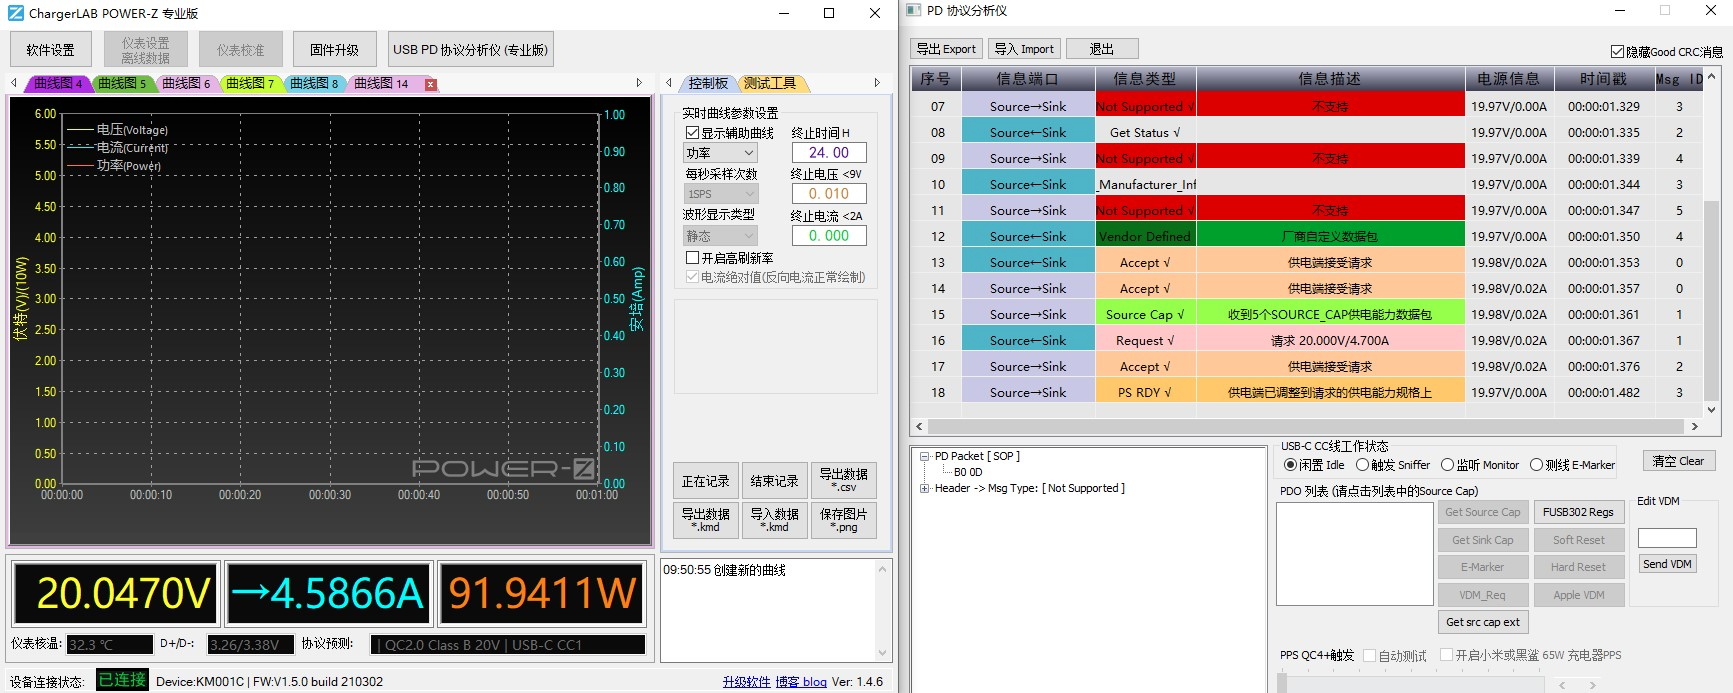Expand the Header Msg Type tree node
Image resolution: width=1733 pixels, height=693 pixels.
(925, 489)
